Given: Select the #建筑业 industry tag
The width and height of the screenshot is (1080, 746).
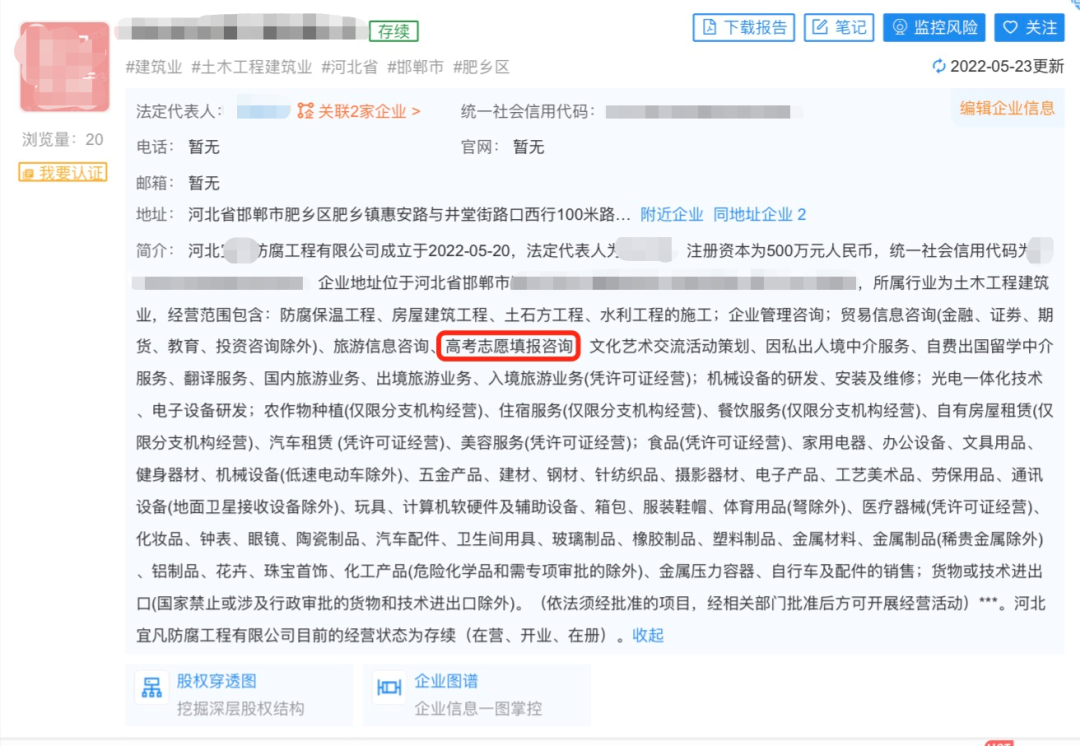Looking at the screenshot, I should [x=152, y=66].
